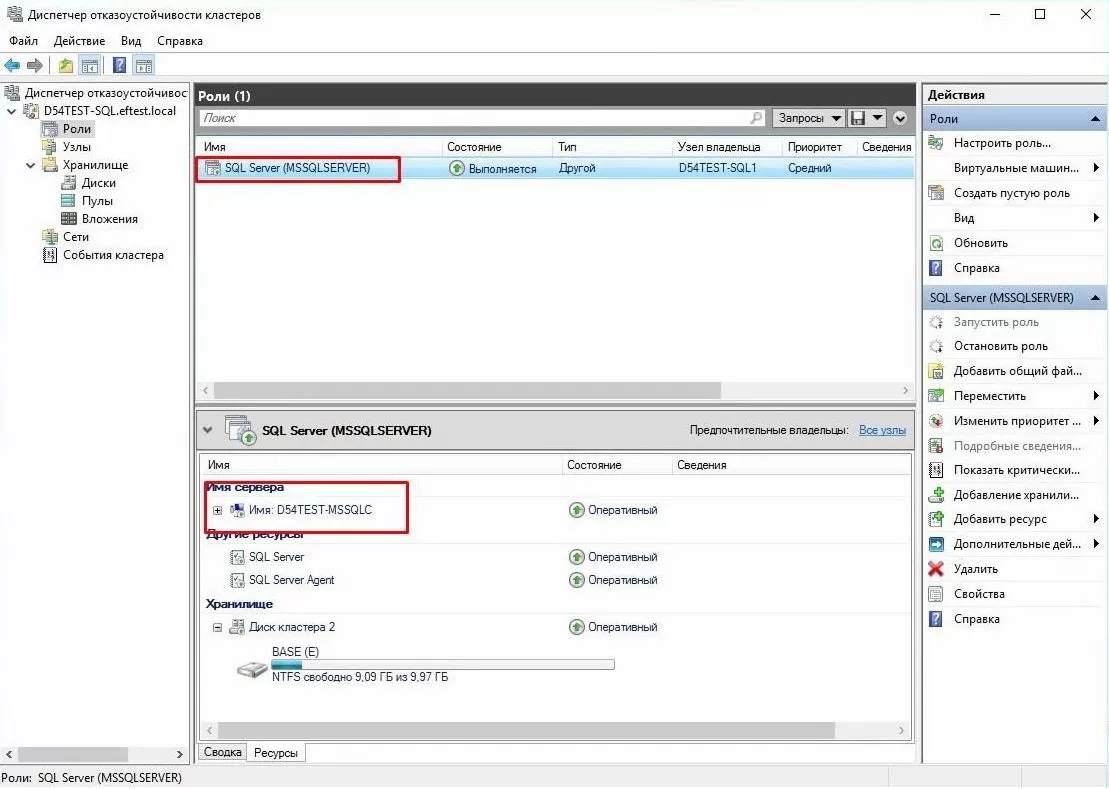Click the Свойства icon
The height and width of the screenshot is (789, 1109).
tap(936, 594)
